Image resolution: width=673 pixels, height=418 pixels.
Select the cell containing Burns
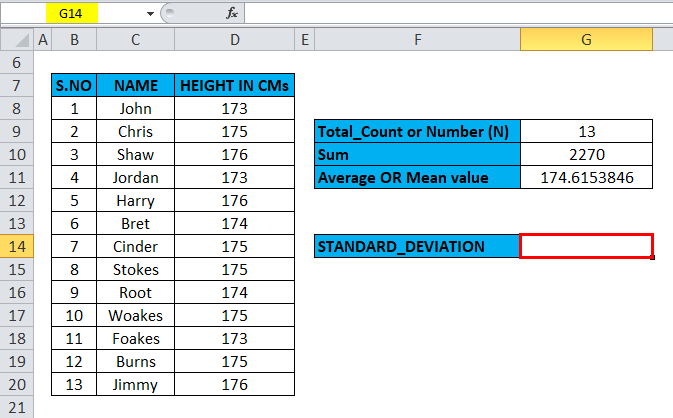pyautogui.click(x=136, y=361)
